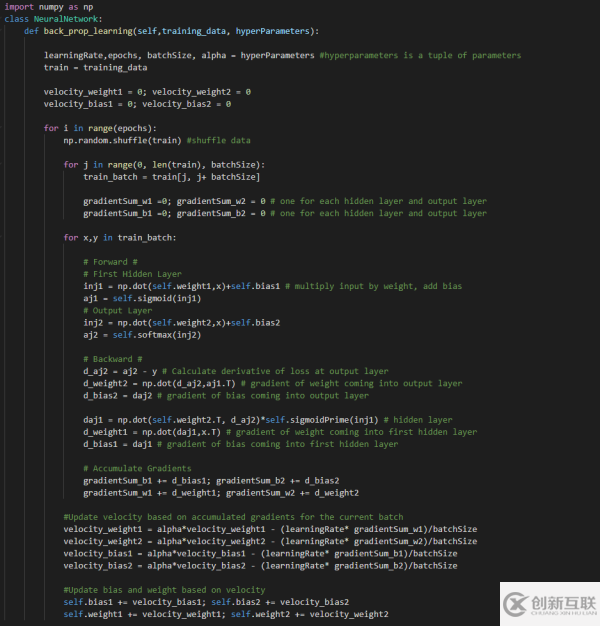The image size is (600, 626).
Task: Click the 'gradientSum_b1 += d_bias1' line
Action: [211, 481]
